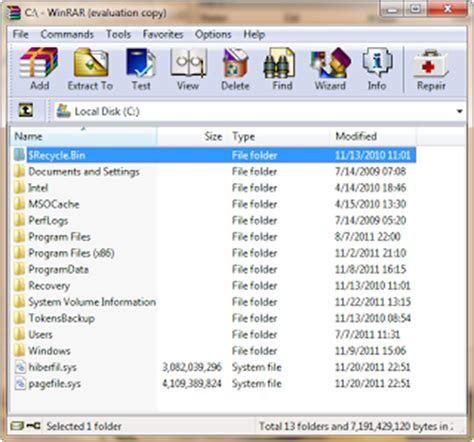Click the modified date 7/7/2011 11:31
This screenshot has height=442, width=474.
click(x=367, y=334)
